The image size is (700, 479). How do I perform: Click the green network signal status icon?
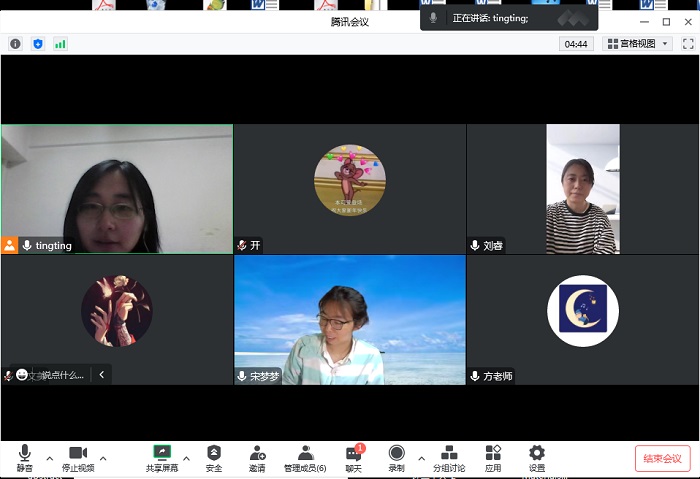pyautogui.click(x=60, y=44)
